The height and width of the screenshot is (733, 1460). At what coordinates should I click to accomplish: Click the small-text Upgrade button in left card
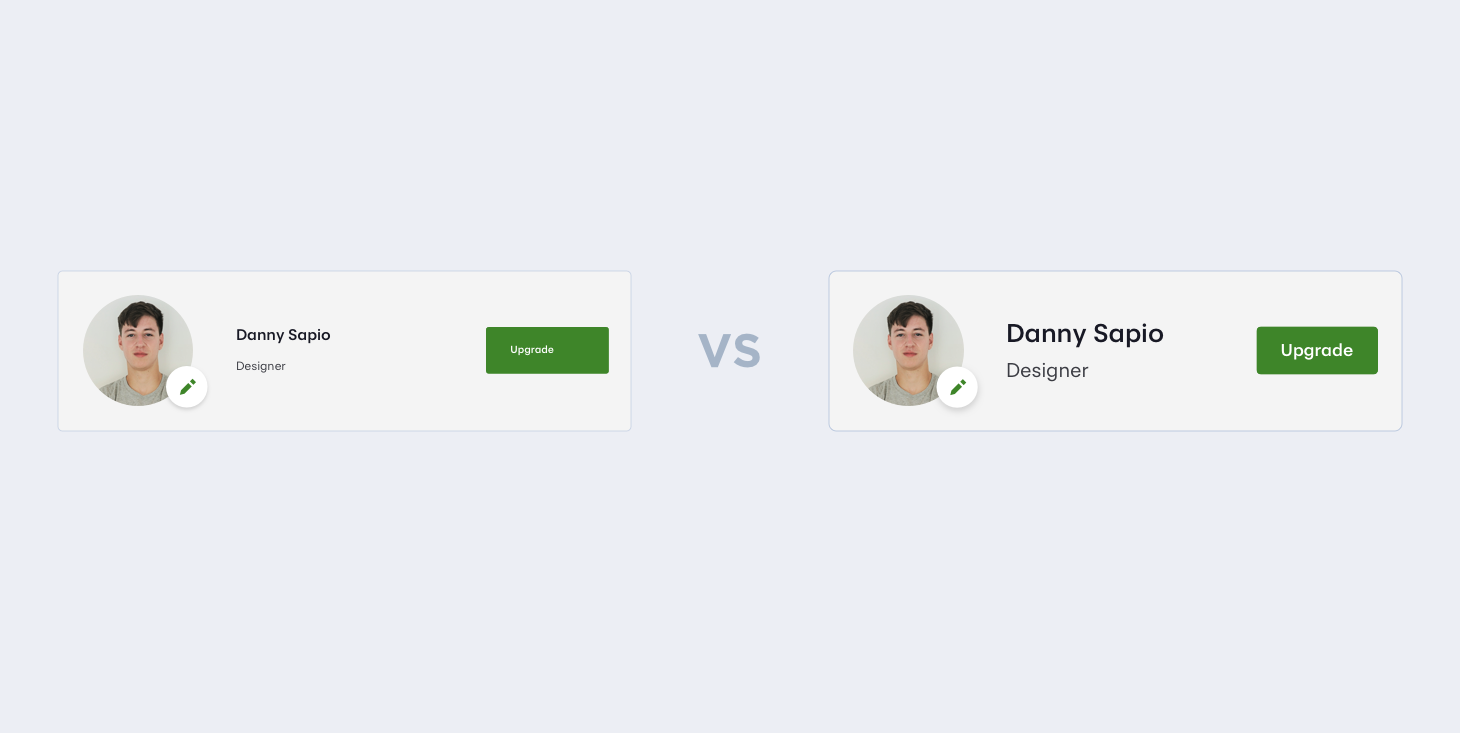pos(547,350)
